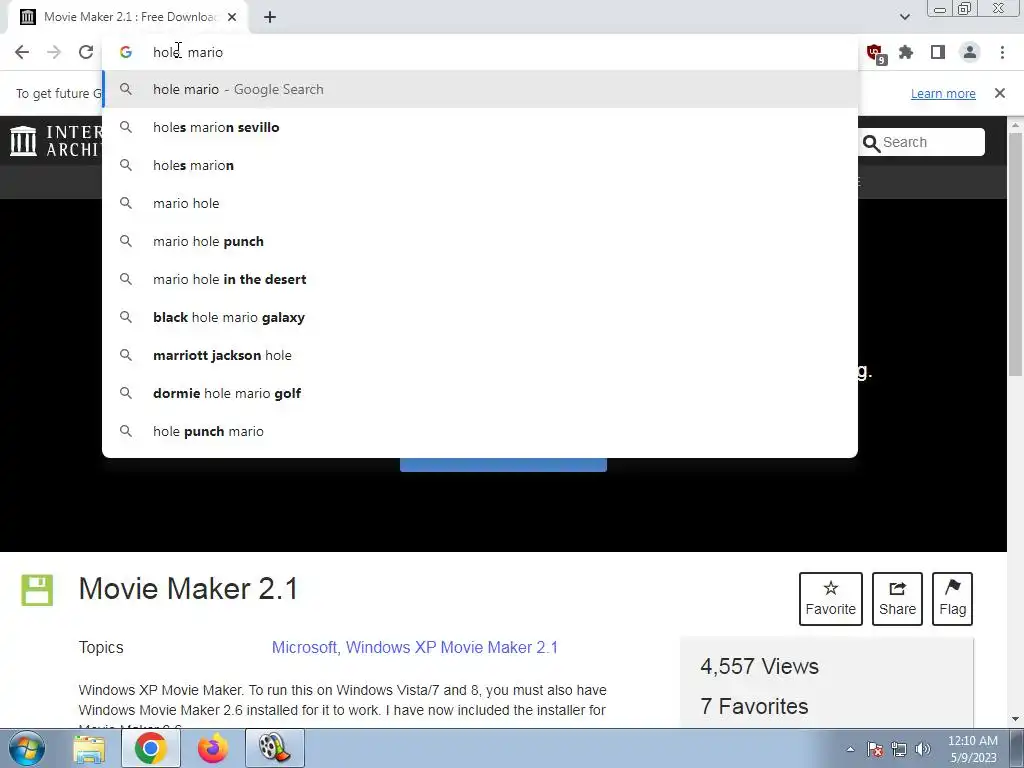1024x768 pixels.
Task: Click the Chrome taskbar icon
Action: point(150,748)
